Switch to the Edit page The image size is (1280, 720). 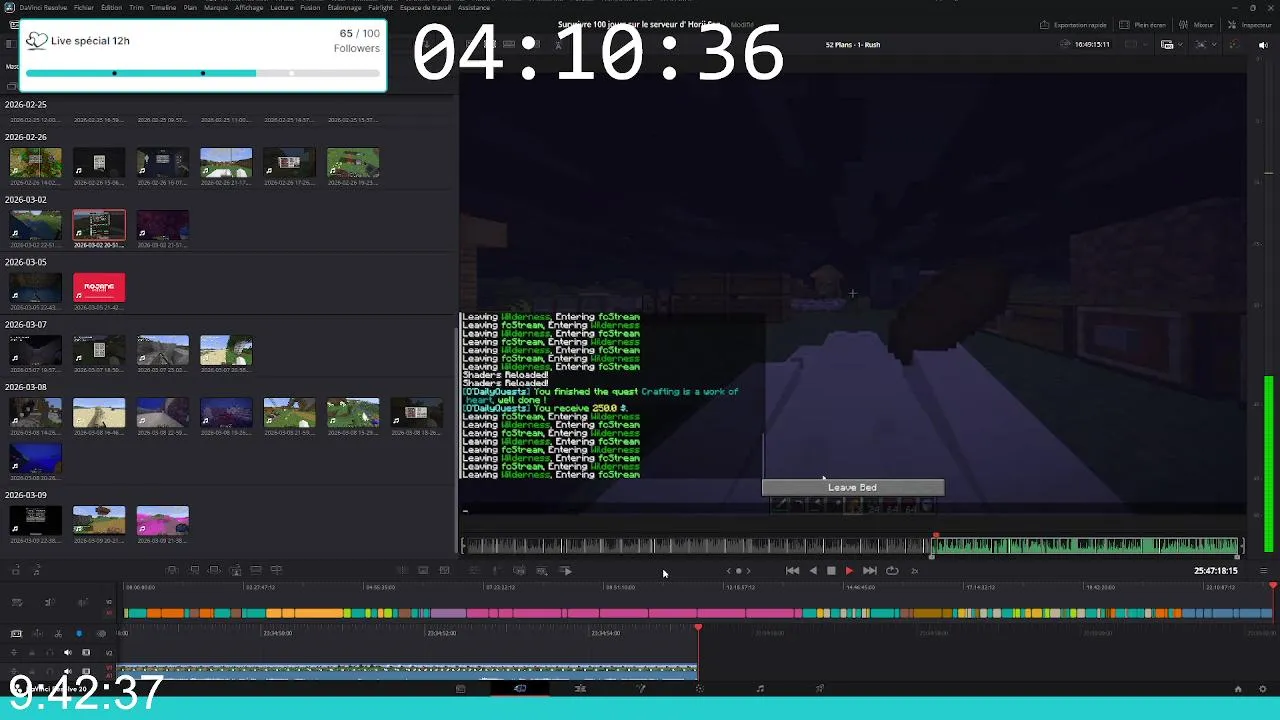click(580, 689)
